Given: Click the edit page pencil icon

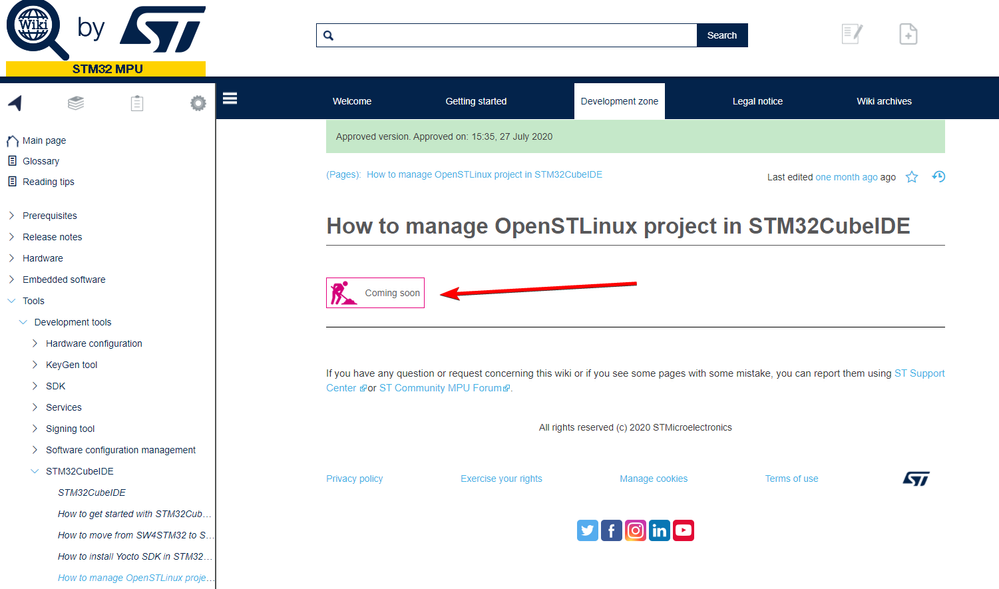Looking at the screenshot, I should 852,34.
